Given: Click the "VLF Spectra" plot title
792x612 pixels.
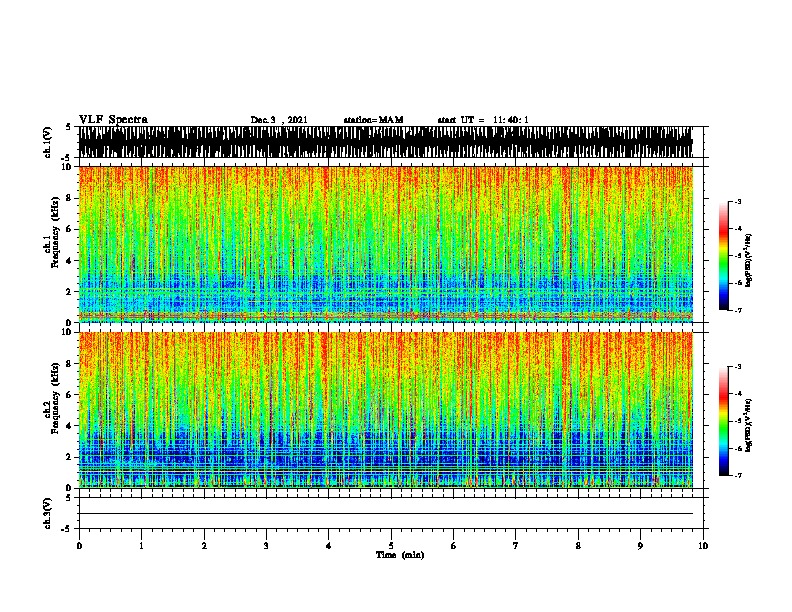Looking at the screenshot, I should (113, 120).
